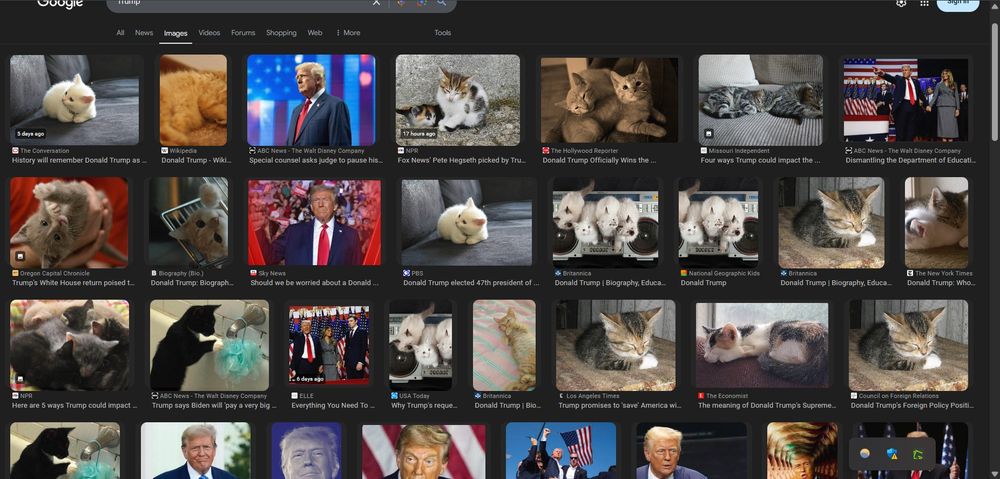This screenshot has height=479, width=1000.
Task: Open the orange kitten Wikipedia thumbnail
Action: click(x=193, y=100)
